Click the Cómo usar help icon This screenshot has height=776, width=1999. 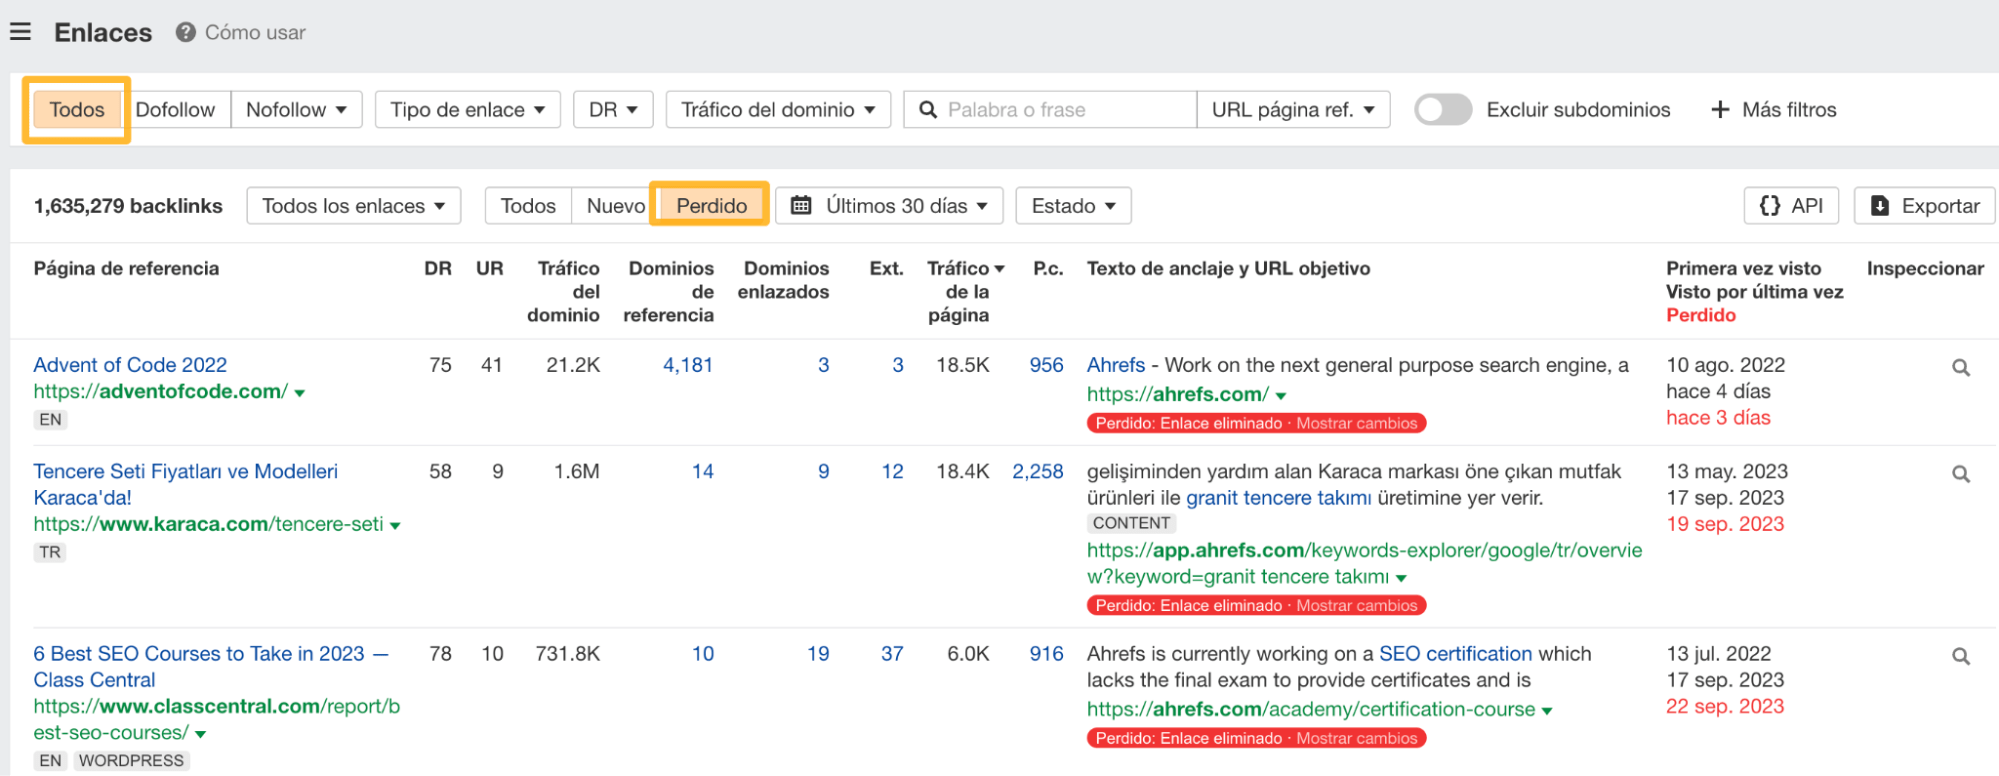click(x=185, y=32)
